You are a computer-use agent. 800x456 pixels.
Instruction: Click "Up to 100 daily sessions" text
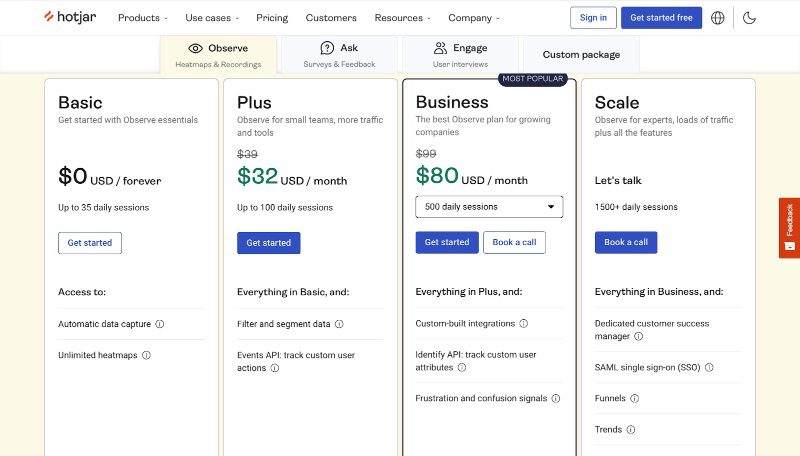(x=285, y=208)
